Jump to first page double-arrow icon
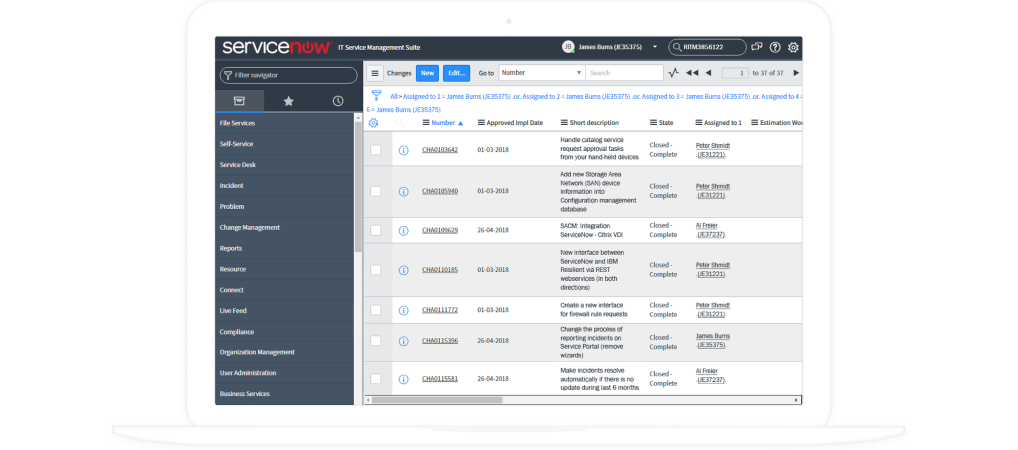Viewport: 1018px width, 450px height. coord(692,73)
